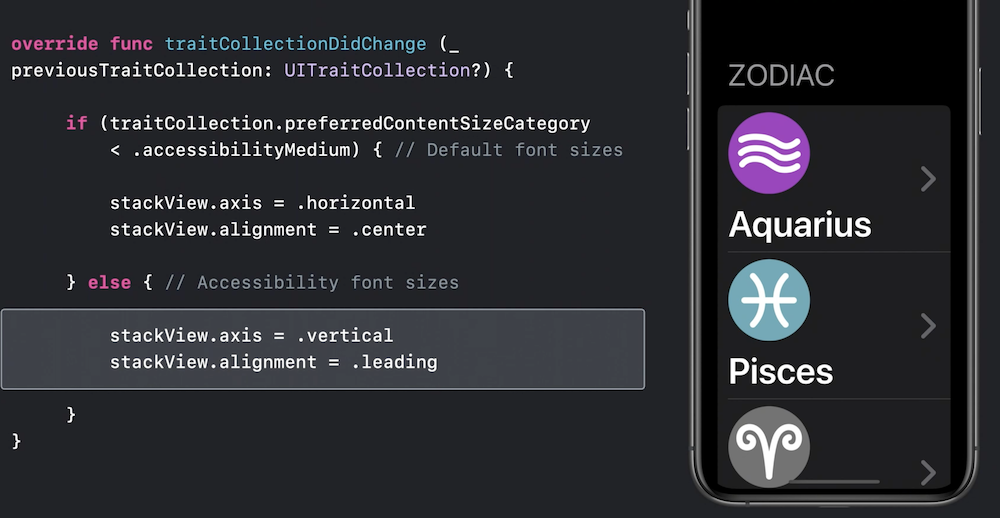Click the stackView.alignment = .leading line

coord(274,362)
